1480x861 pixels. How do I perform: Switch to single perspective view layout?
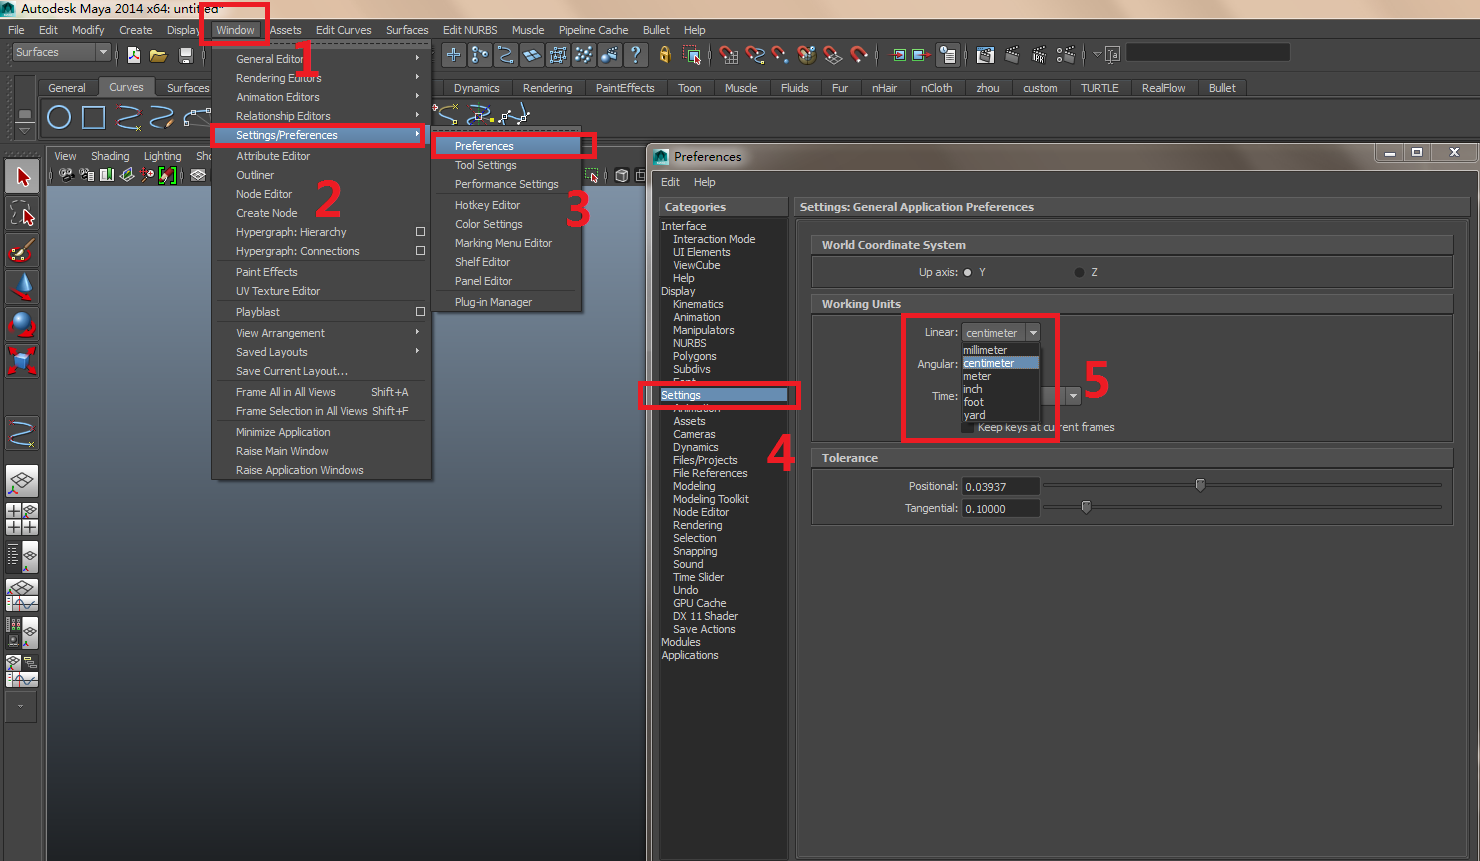(22, 481)
